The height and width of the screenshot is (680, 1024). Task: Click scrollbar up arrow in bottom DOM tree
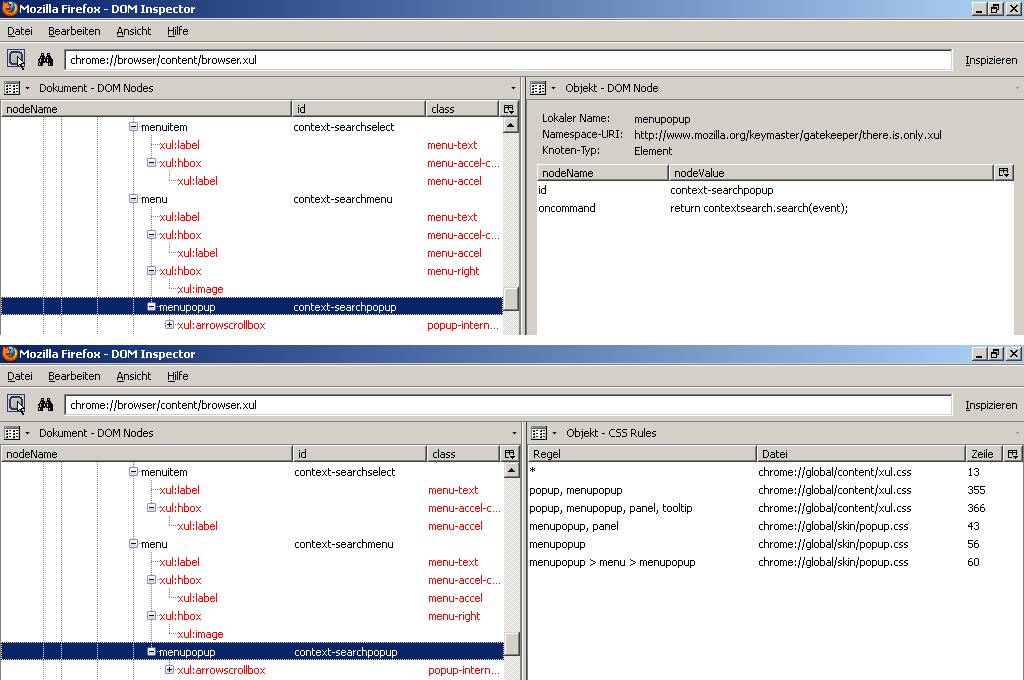pos(511,470)
